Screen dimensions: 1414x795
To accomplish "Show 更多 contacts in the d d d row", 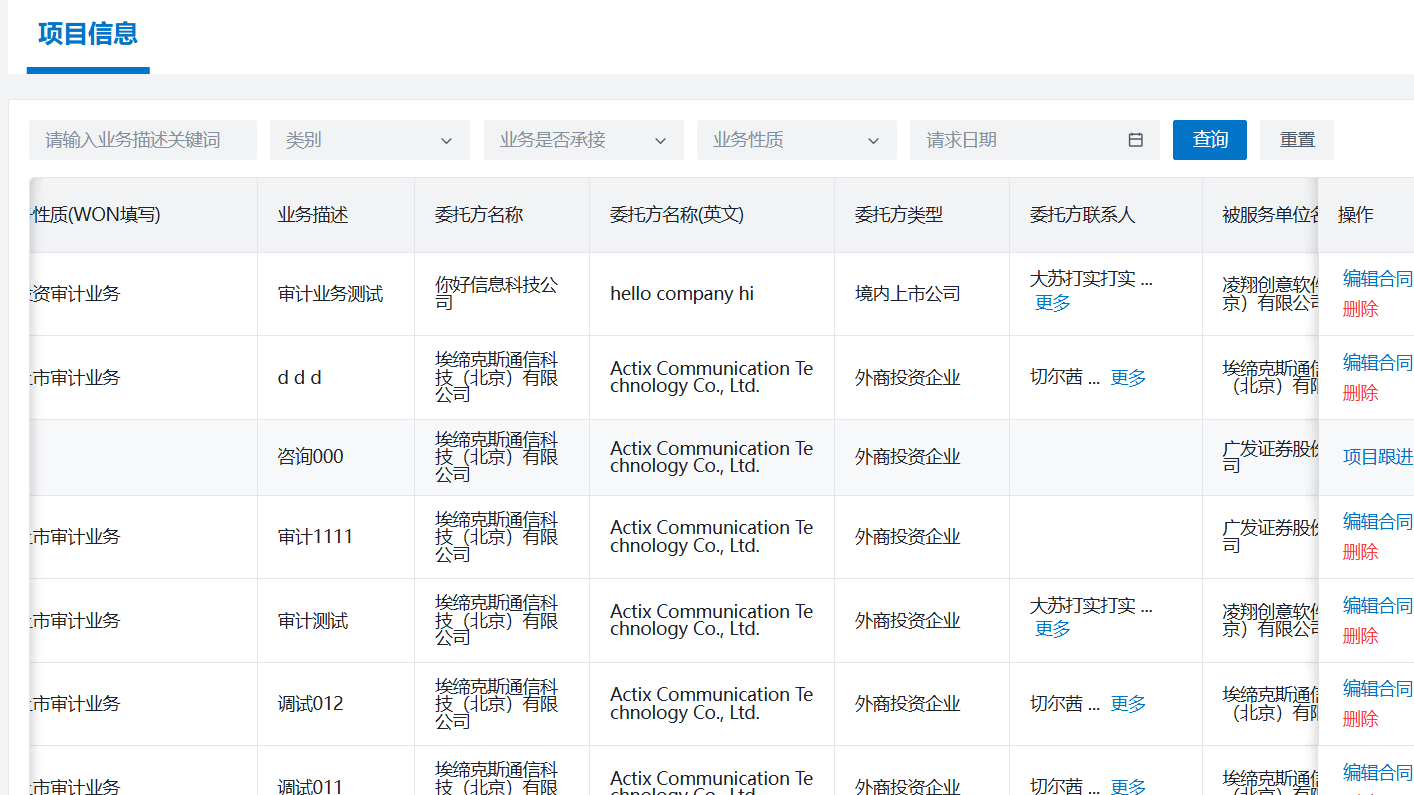I will [1128, 378].
